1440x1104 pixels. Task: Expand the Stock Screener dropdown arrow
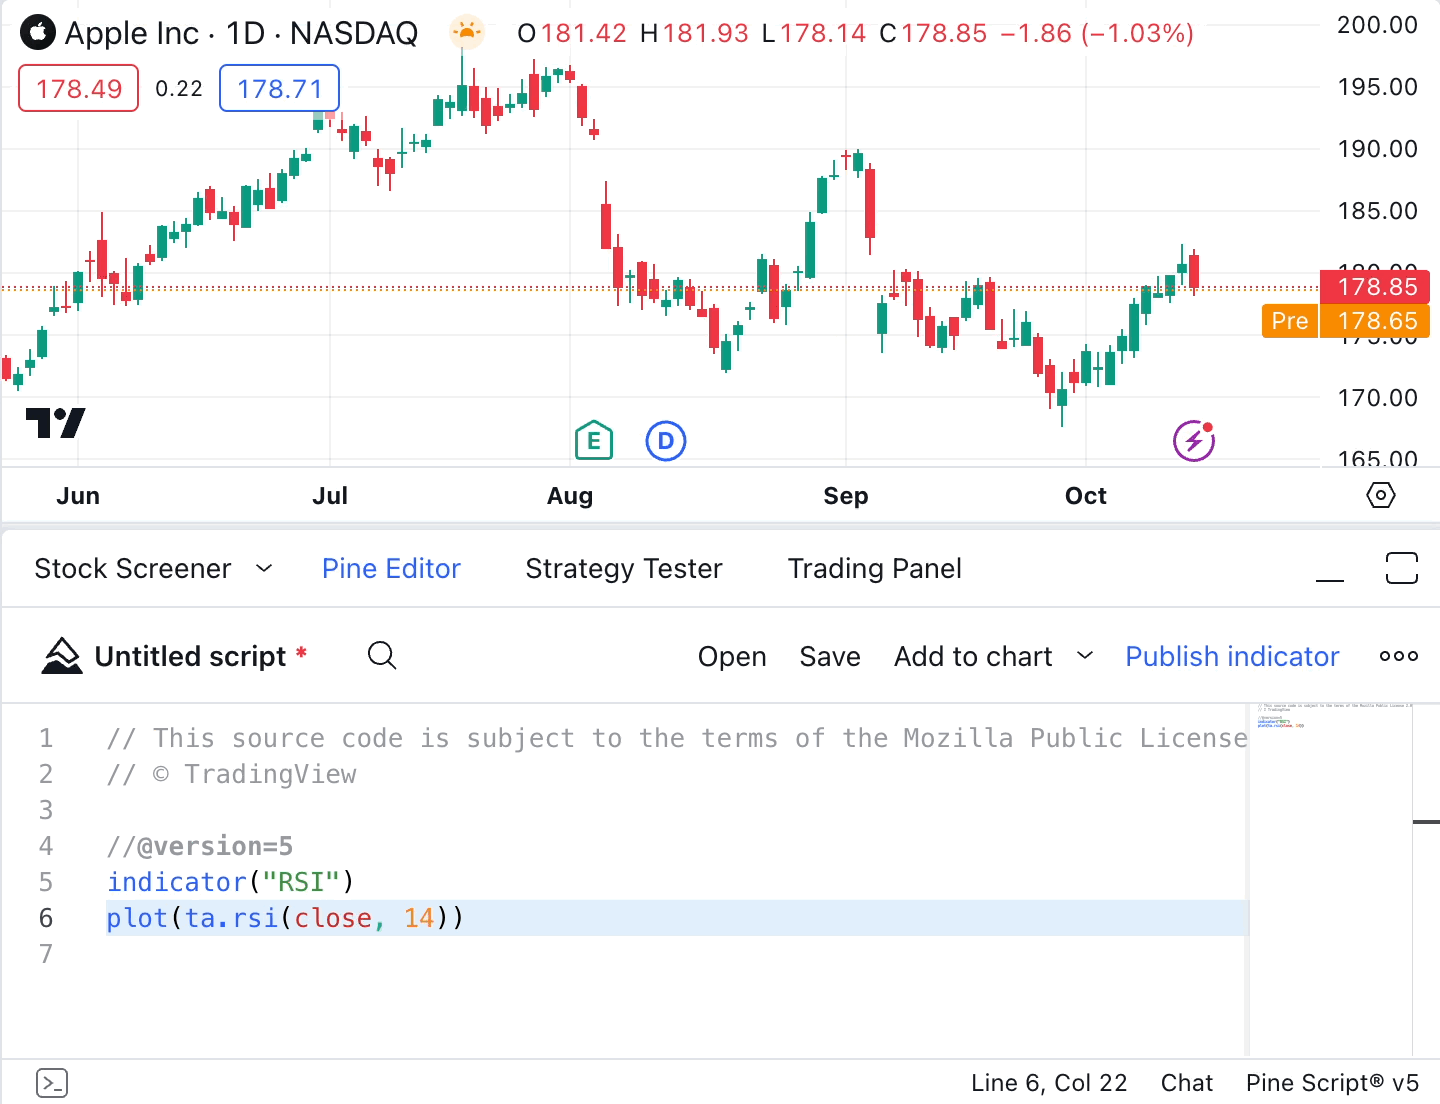point(264,568)
